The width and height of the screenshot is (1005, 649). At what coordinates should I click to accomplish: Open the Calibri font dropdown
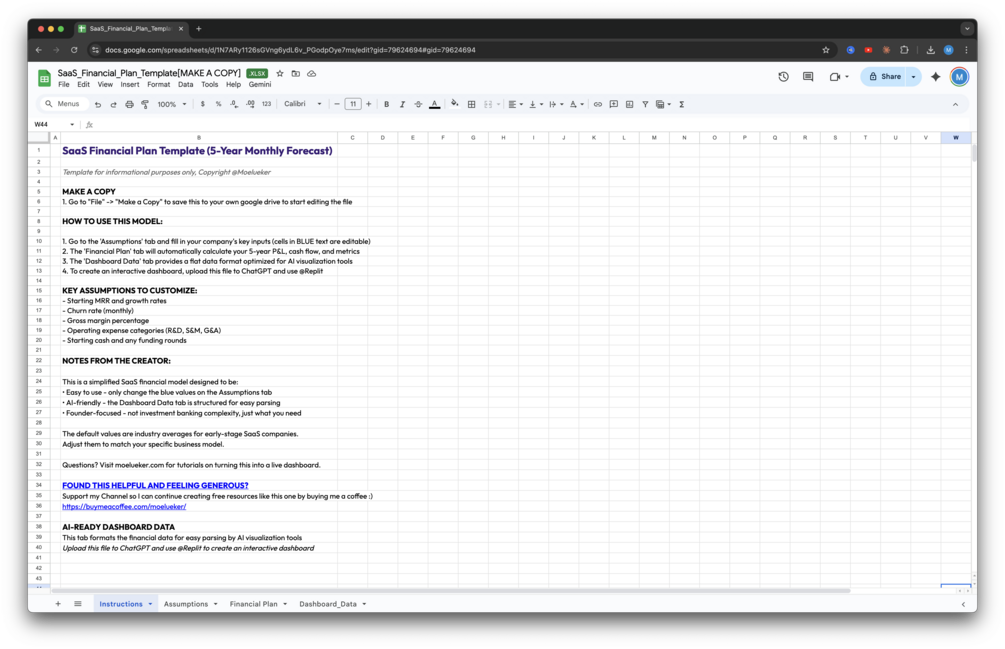[303, 104]
